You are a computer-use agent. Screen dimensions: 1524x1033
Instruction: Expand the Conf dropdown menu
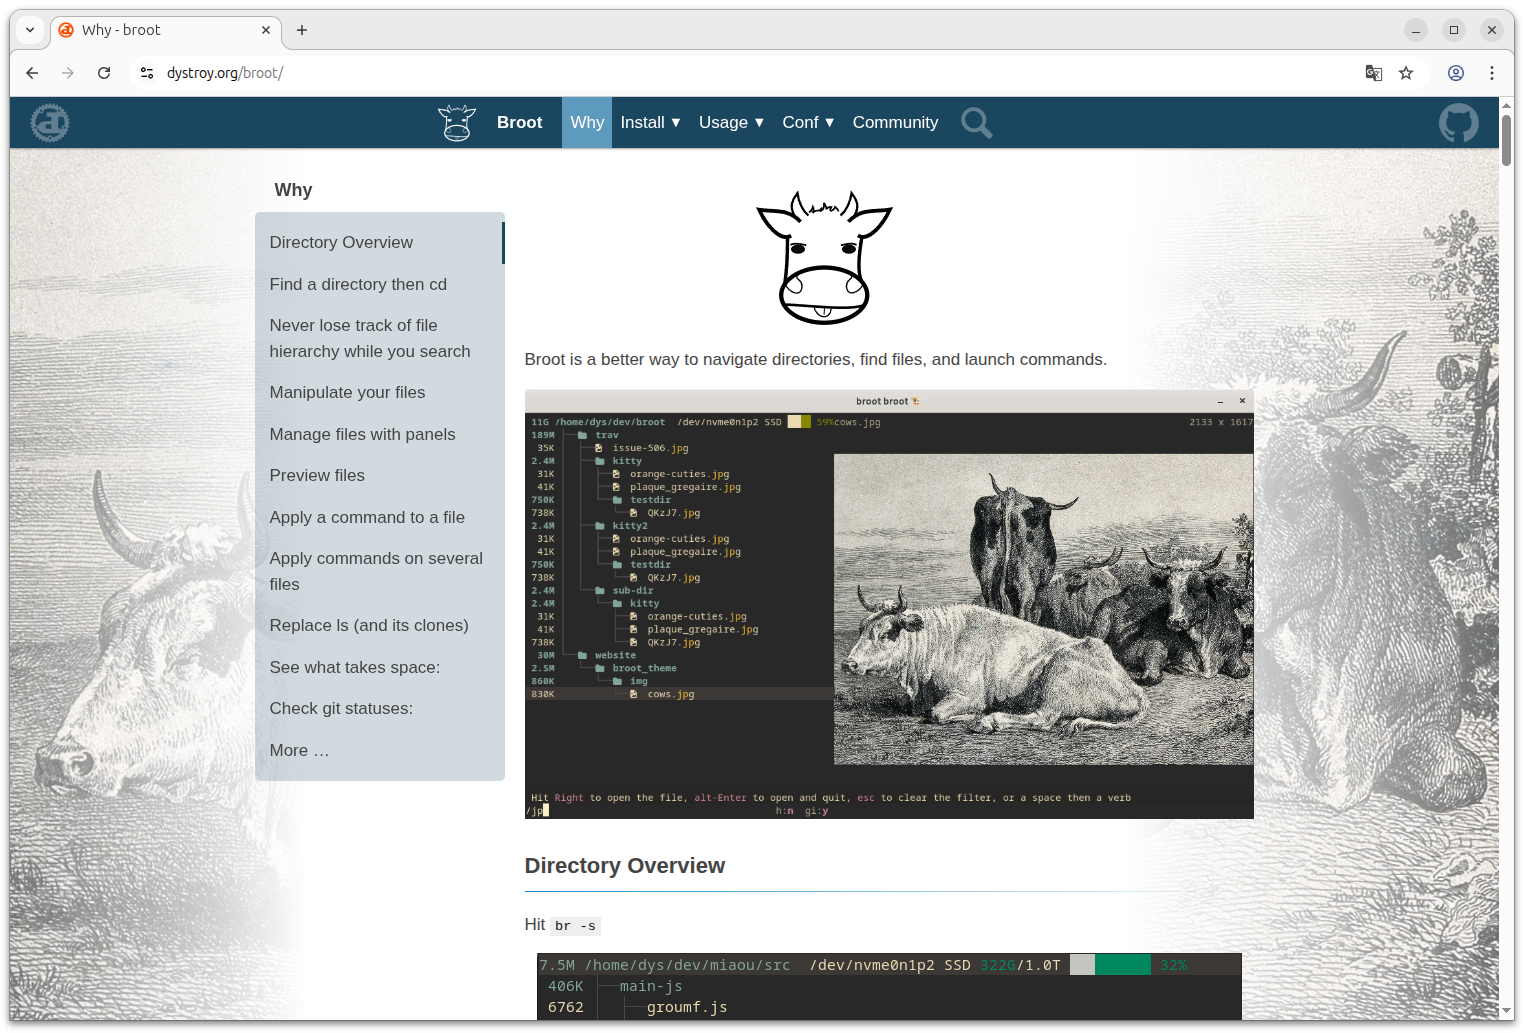(x=807, y=123)
